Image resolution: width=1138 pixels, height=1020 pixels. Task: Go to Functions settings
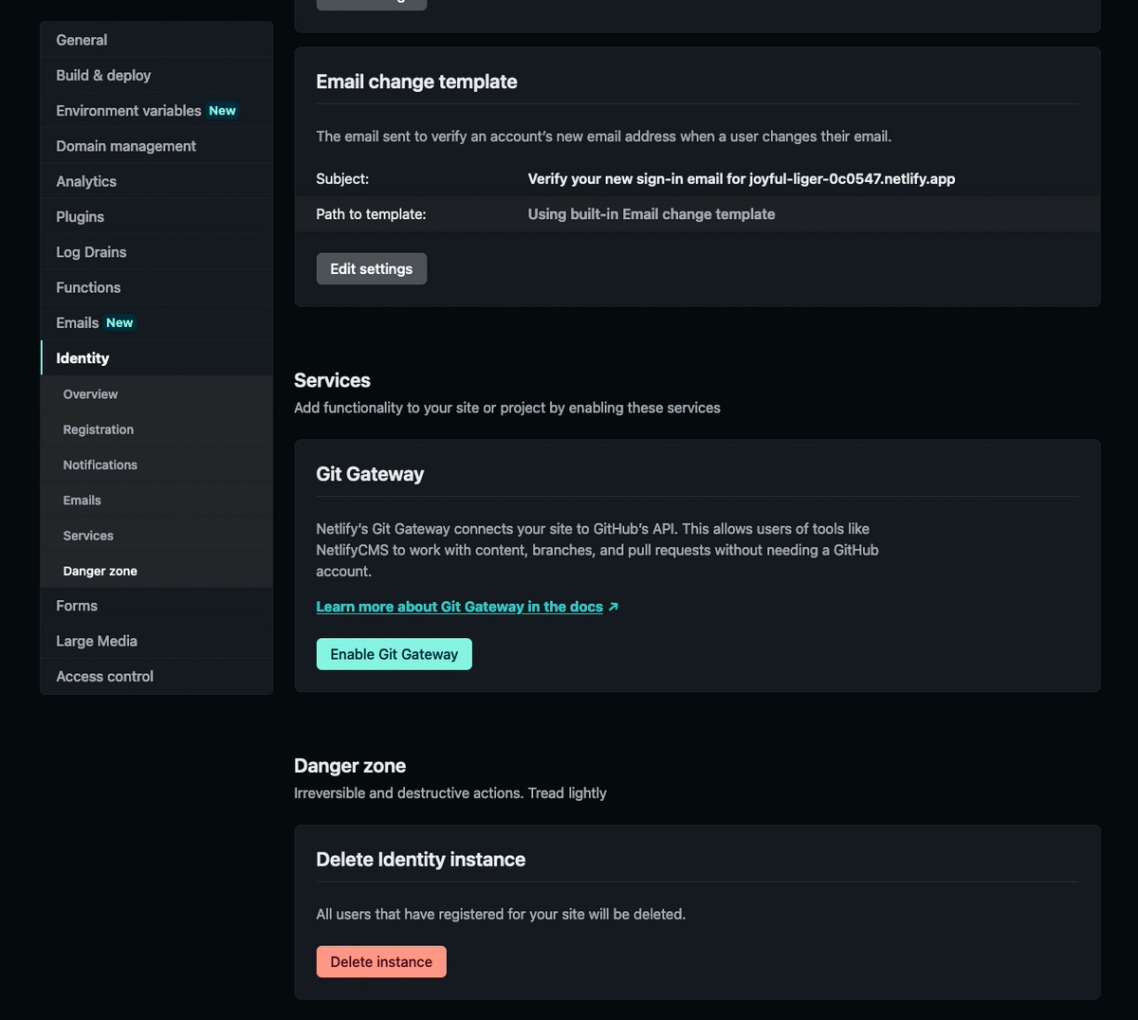pos(156,287)
